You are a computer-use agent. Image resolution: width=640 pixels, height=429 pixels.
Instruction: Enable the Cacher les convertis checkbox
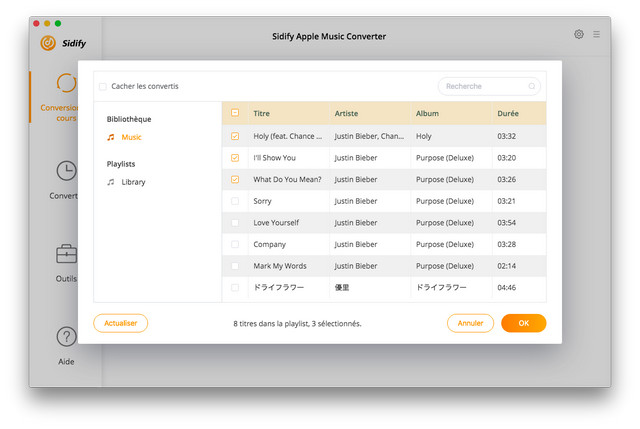pyautogui.click(x=103, y=86)
